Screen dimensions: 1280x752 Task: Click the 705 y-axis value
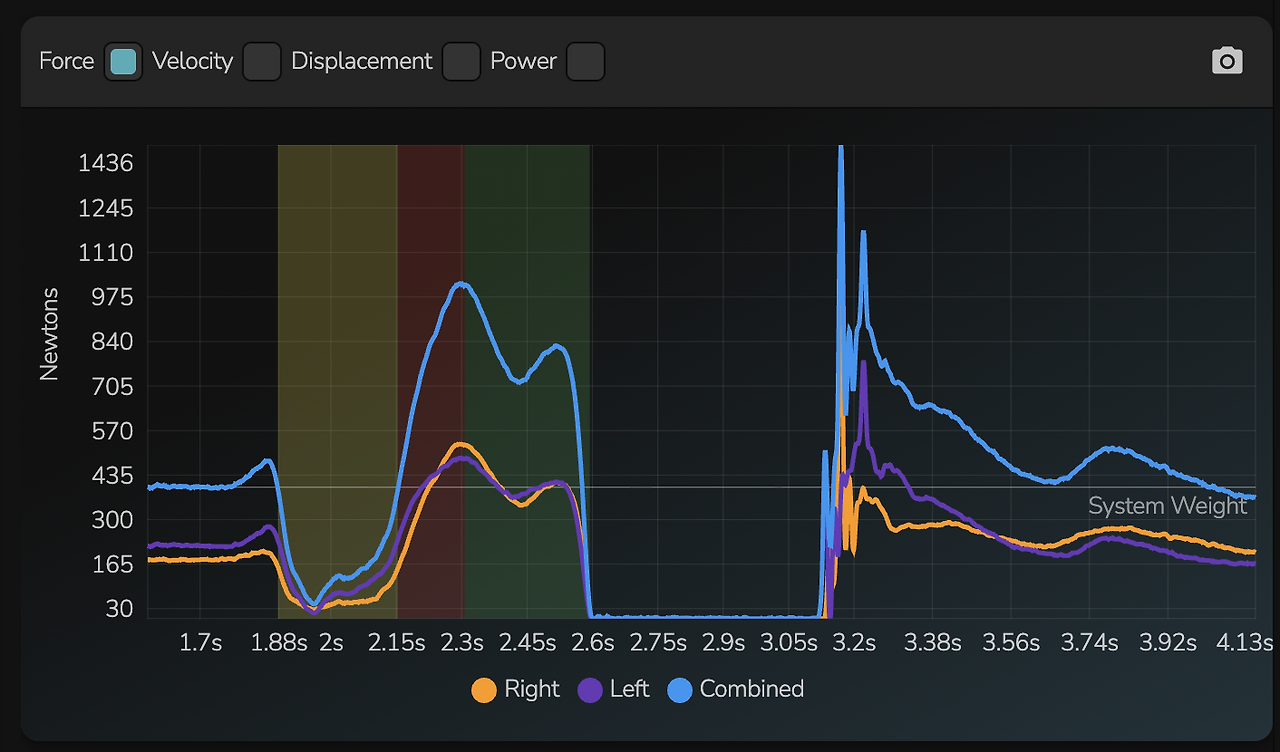point(111,386)
